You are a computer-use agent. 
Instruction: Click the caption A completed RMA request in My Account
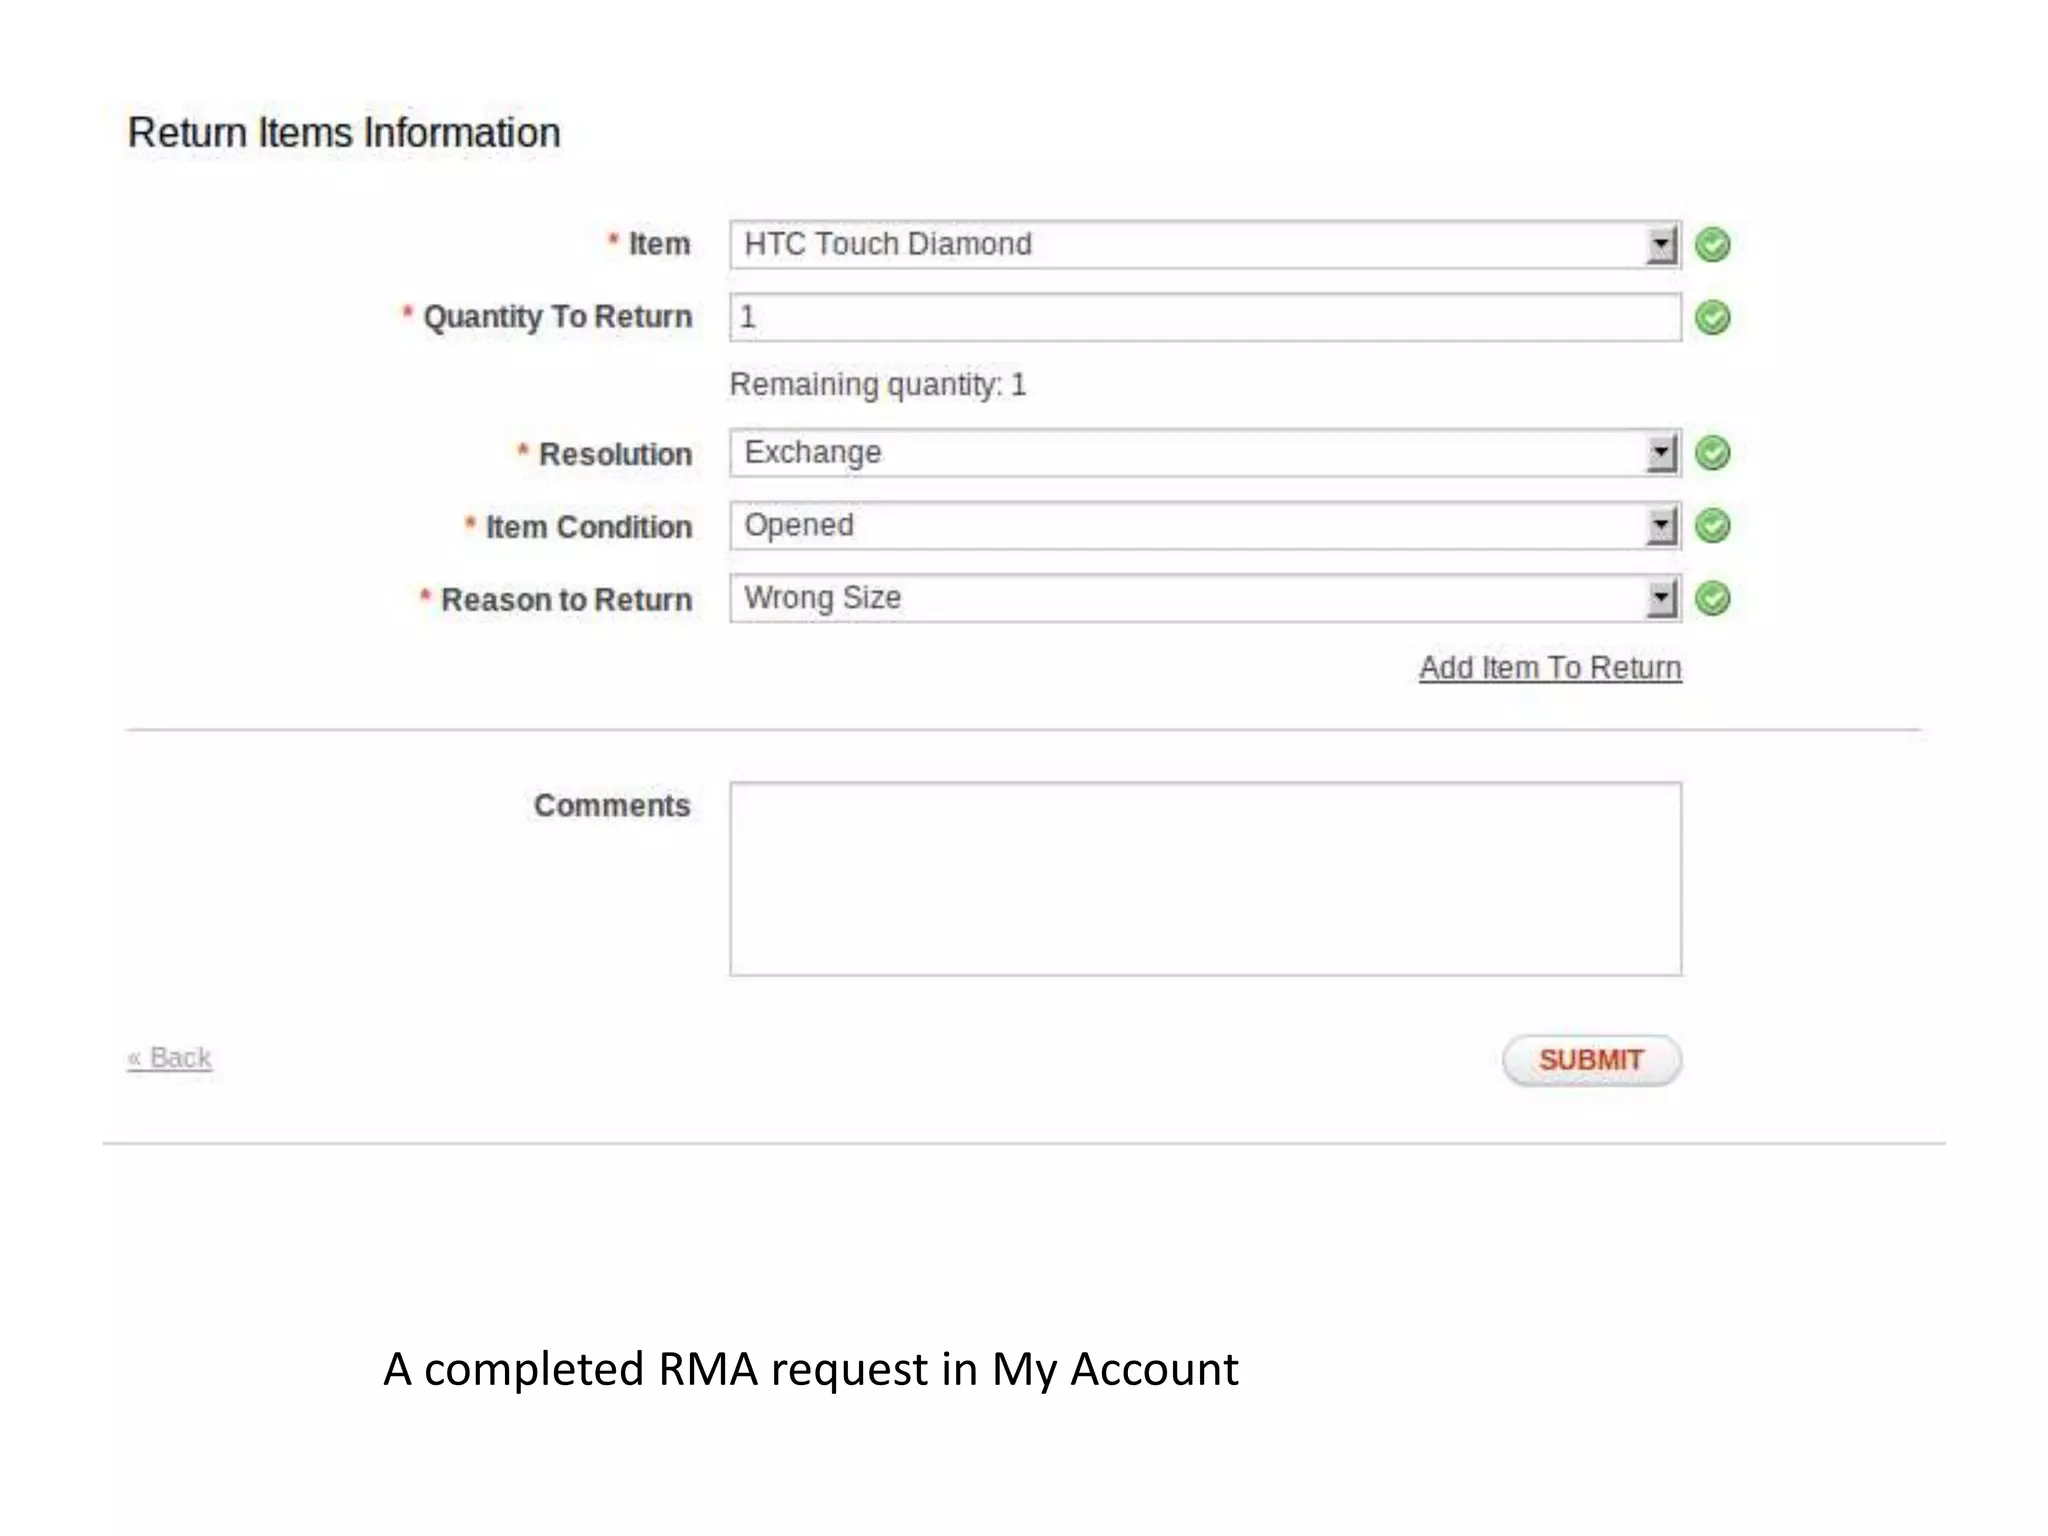pyautogui.click(x=811, y=1370)
